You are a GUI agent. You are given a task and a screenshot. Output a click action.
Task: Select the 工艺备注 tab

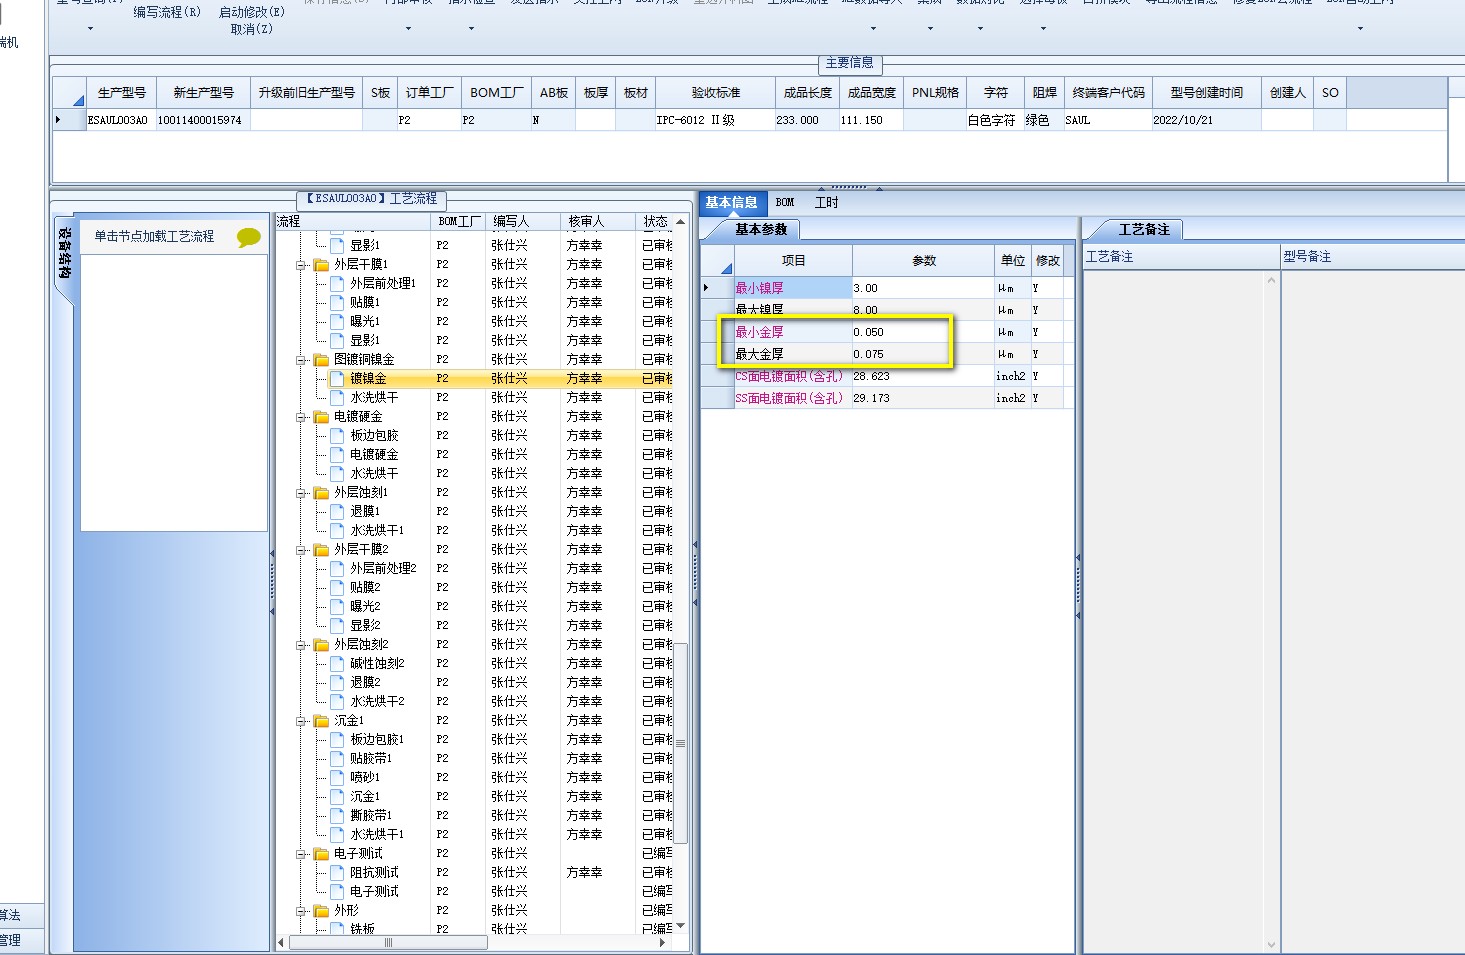[1144, 230]
